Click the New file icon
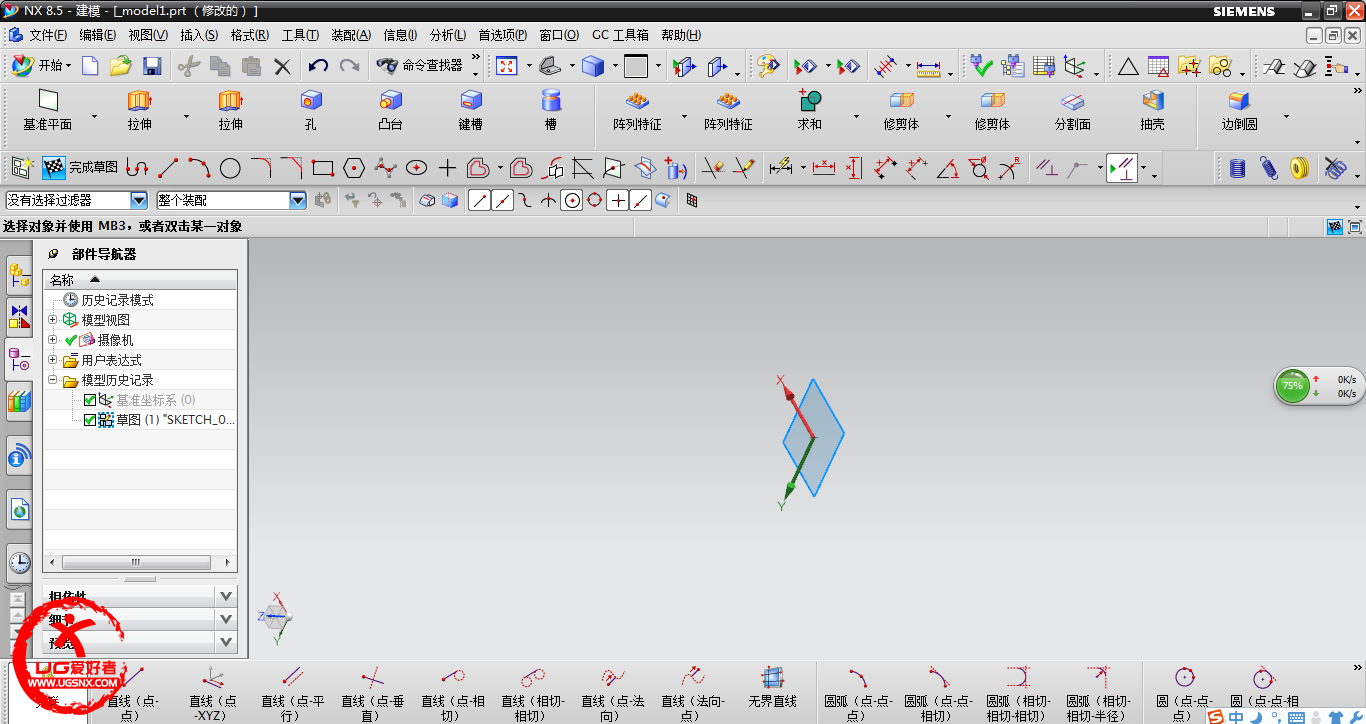This screenshot has height=724, width=1366. [x=90, y=66]
